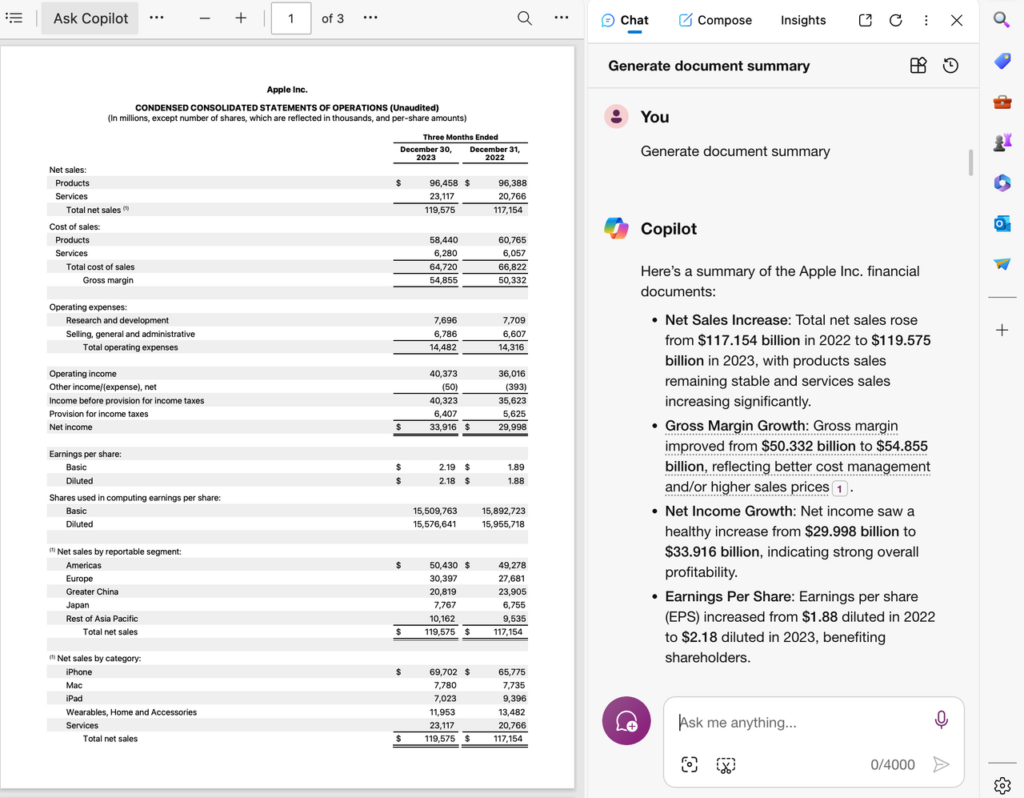Switch to the Insights tab

pyautogui.click(x=803, y=20)
